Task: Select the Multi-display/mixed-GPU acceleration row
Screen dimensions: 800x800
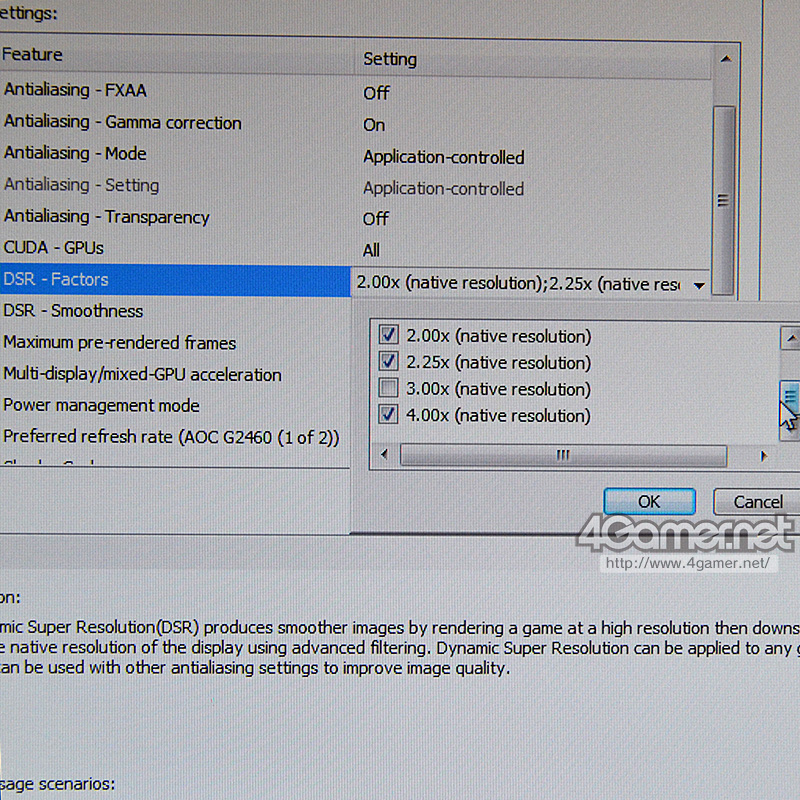Action: [x=175, y=374]
